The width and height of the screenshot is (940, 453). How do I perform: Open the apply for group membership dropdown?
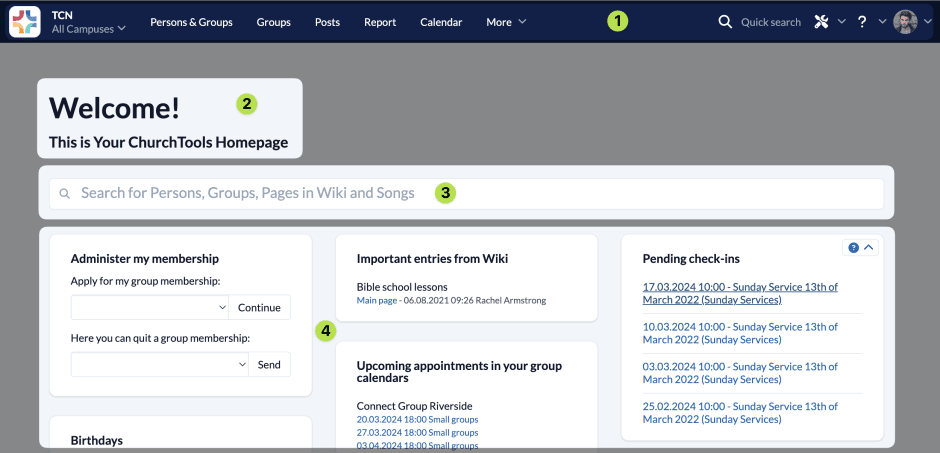150,307
